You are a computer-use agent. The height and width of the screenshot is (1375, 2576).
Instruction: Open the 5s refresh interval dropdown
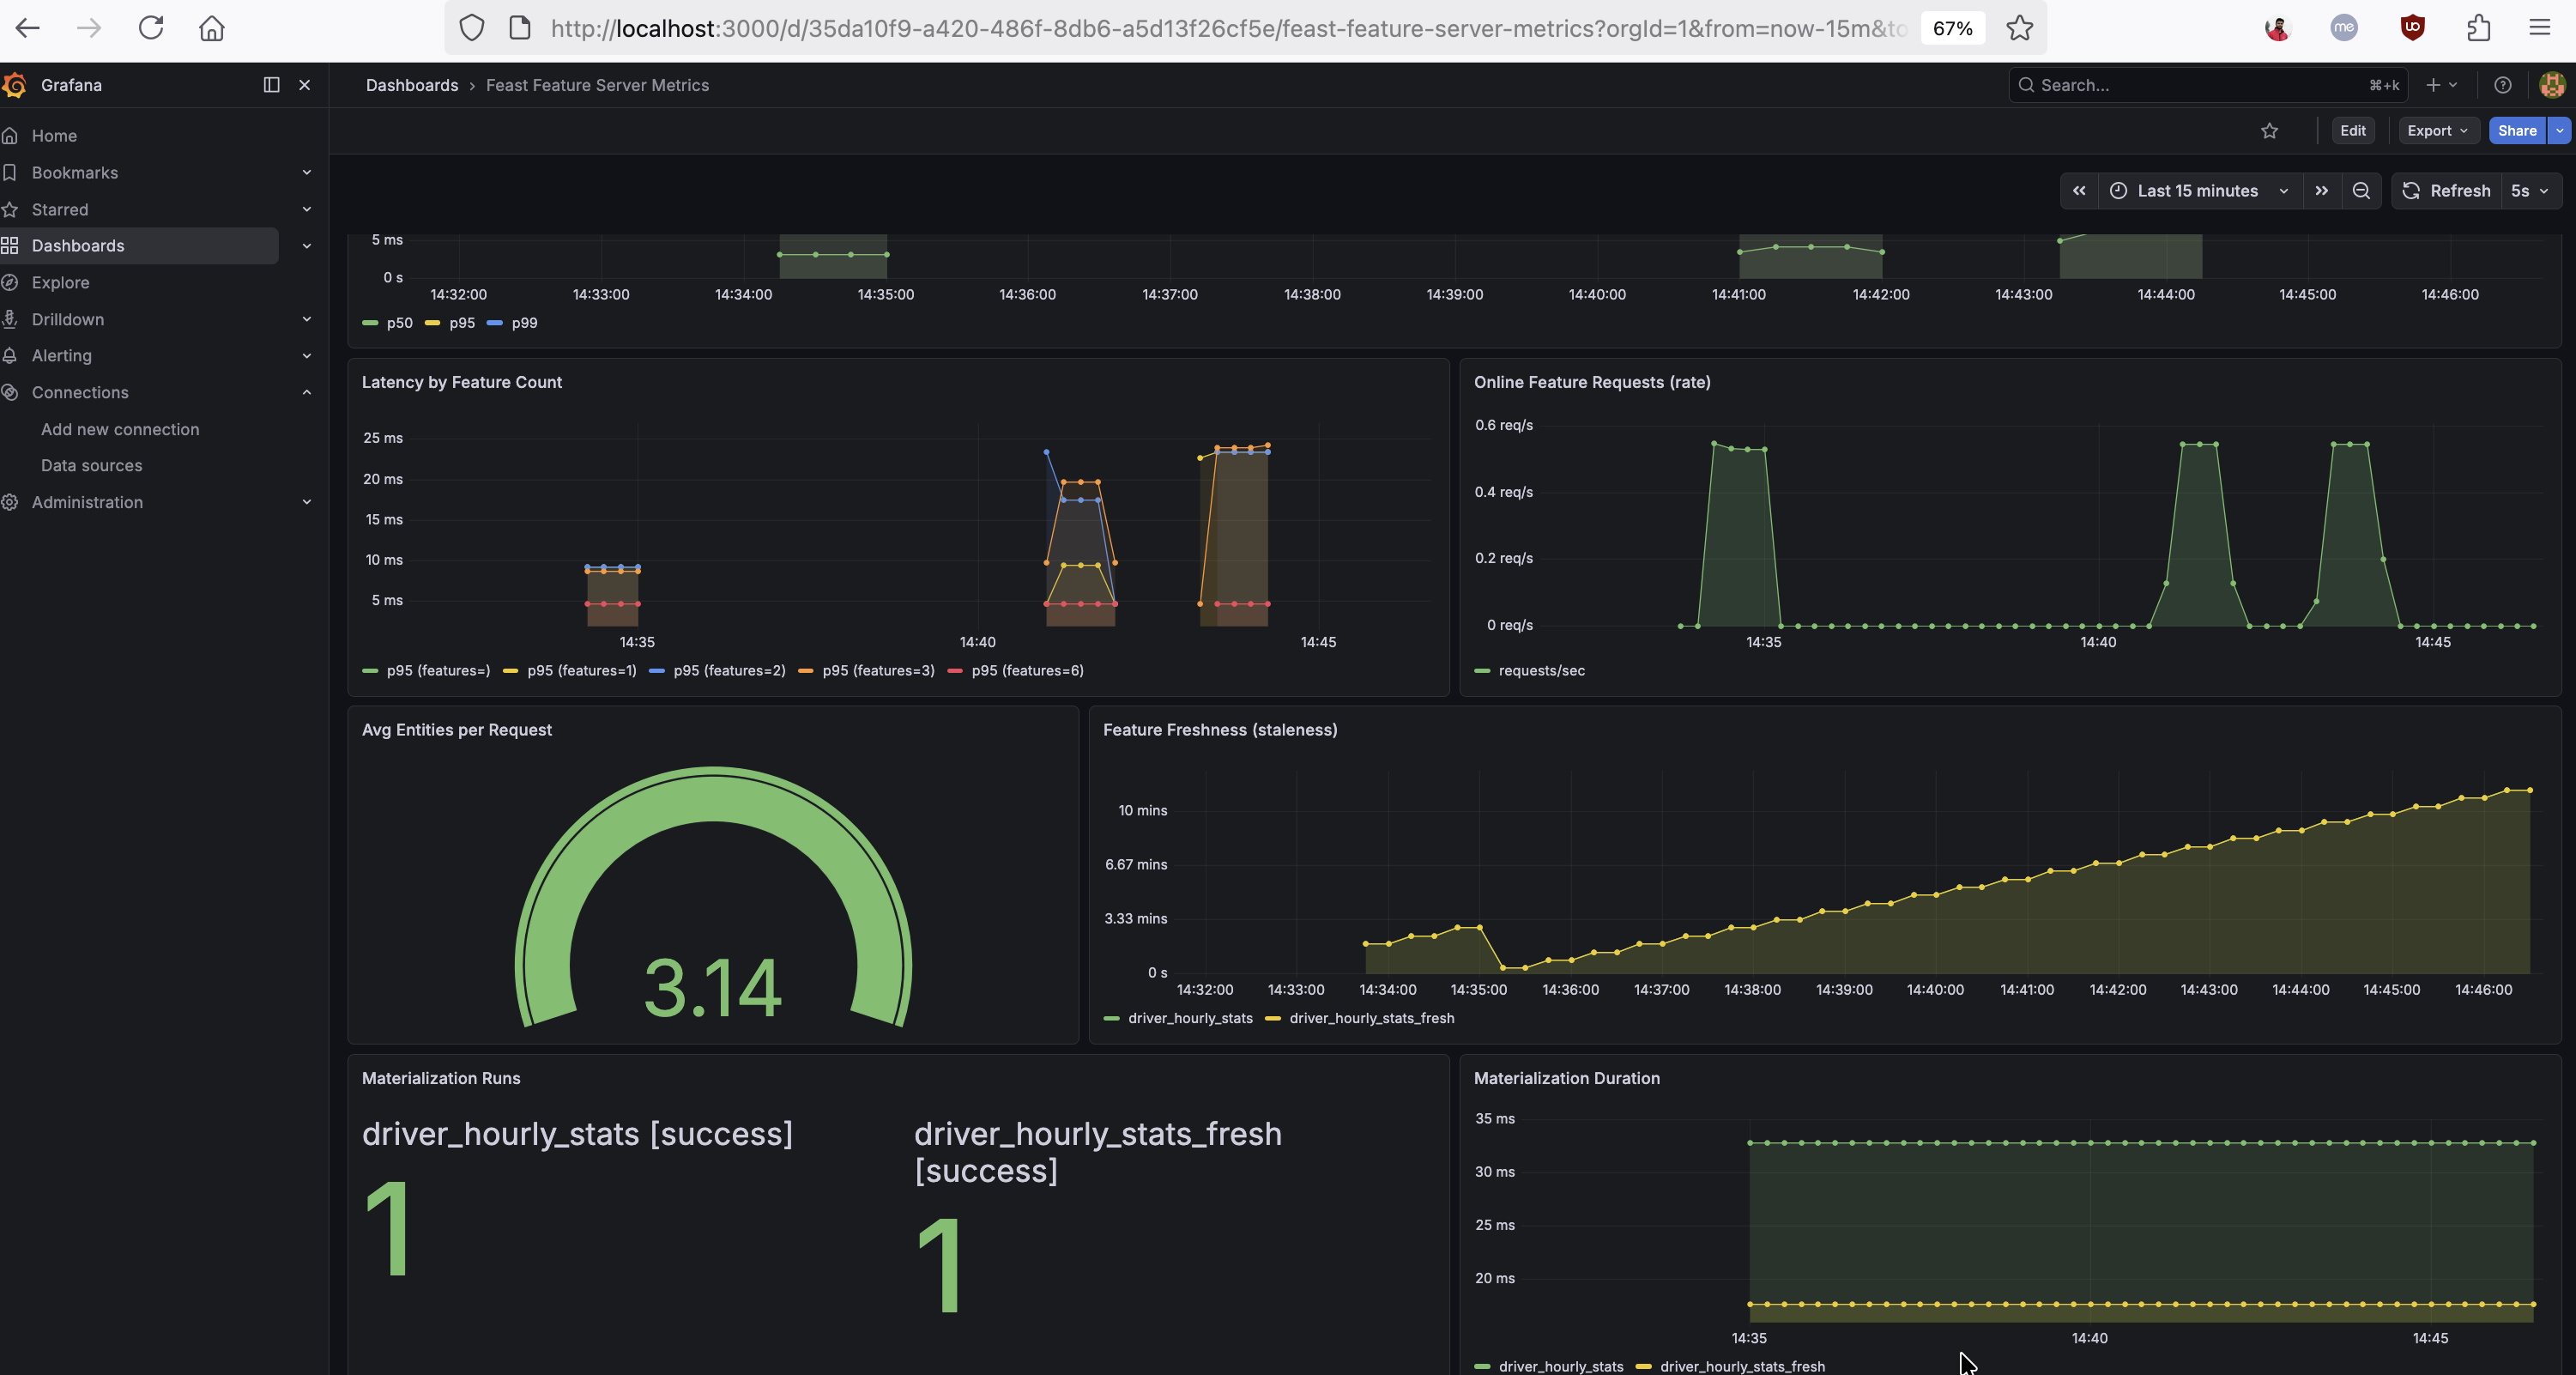(2529, 191)
